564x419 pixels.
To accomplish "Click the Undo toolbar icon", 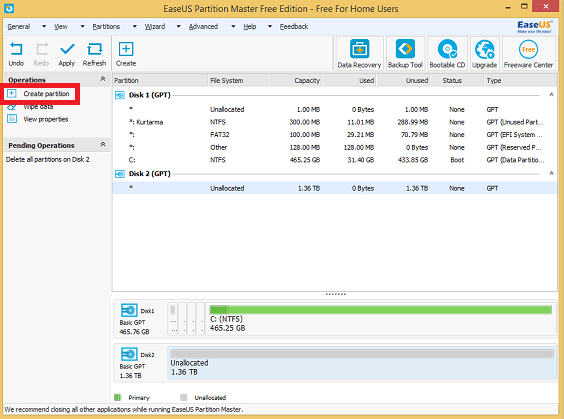I will tap(16, 49).
